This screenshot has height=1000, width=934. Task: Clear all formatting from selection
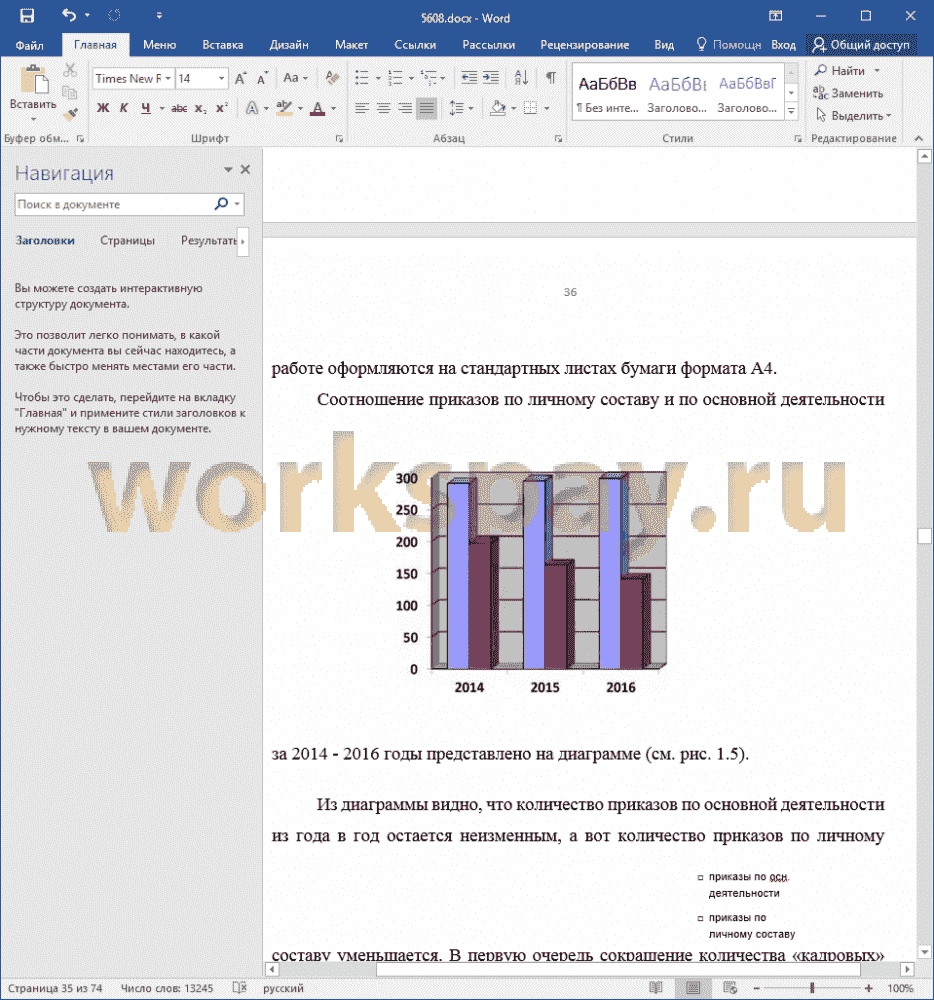(x=332, y=78)
